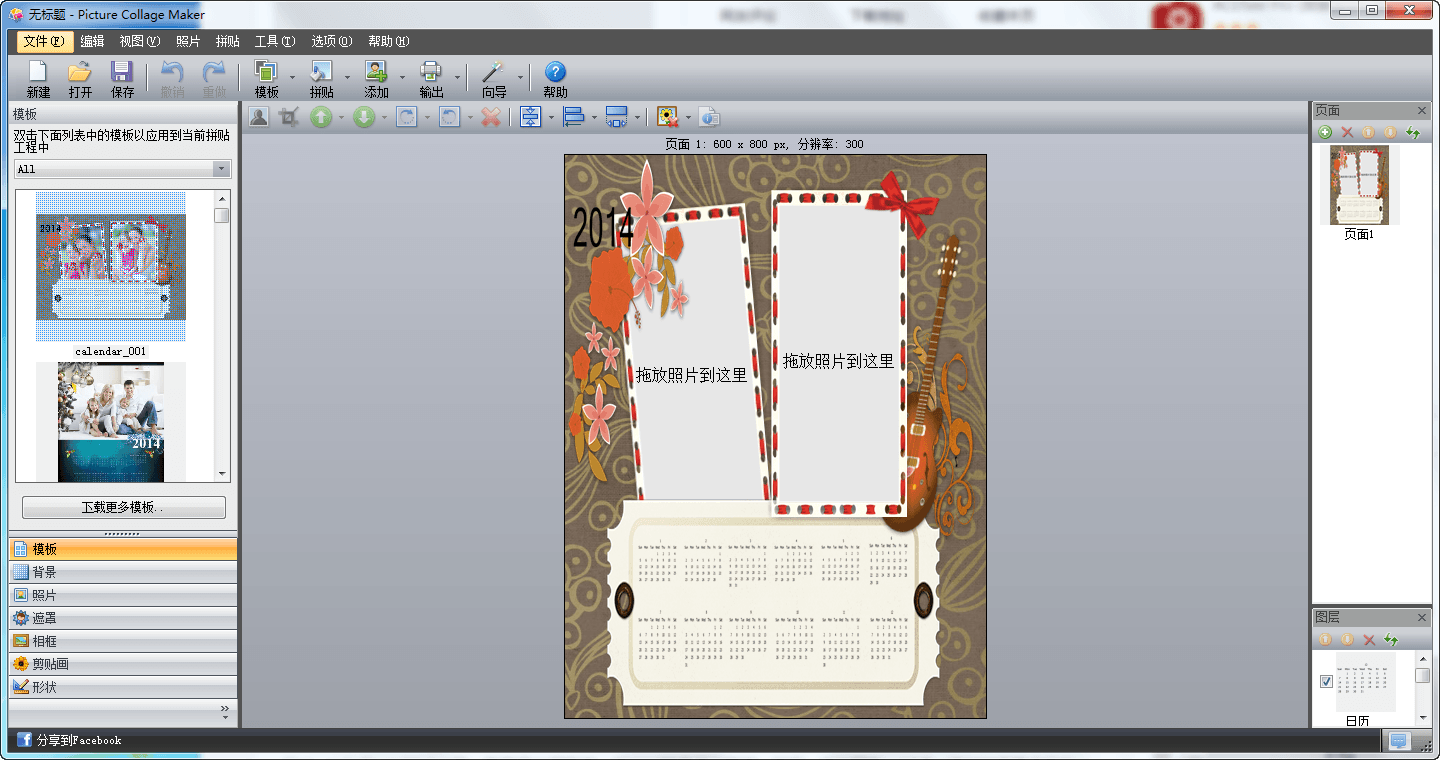Open the 文件(F) menu
This screenshot has height=760, width=1440.
pyautogui.click(x=45, y=41)
